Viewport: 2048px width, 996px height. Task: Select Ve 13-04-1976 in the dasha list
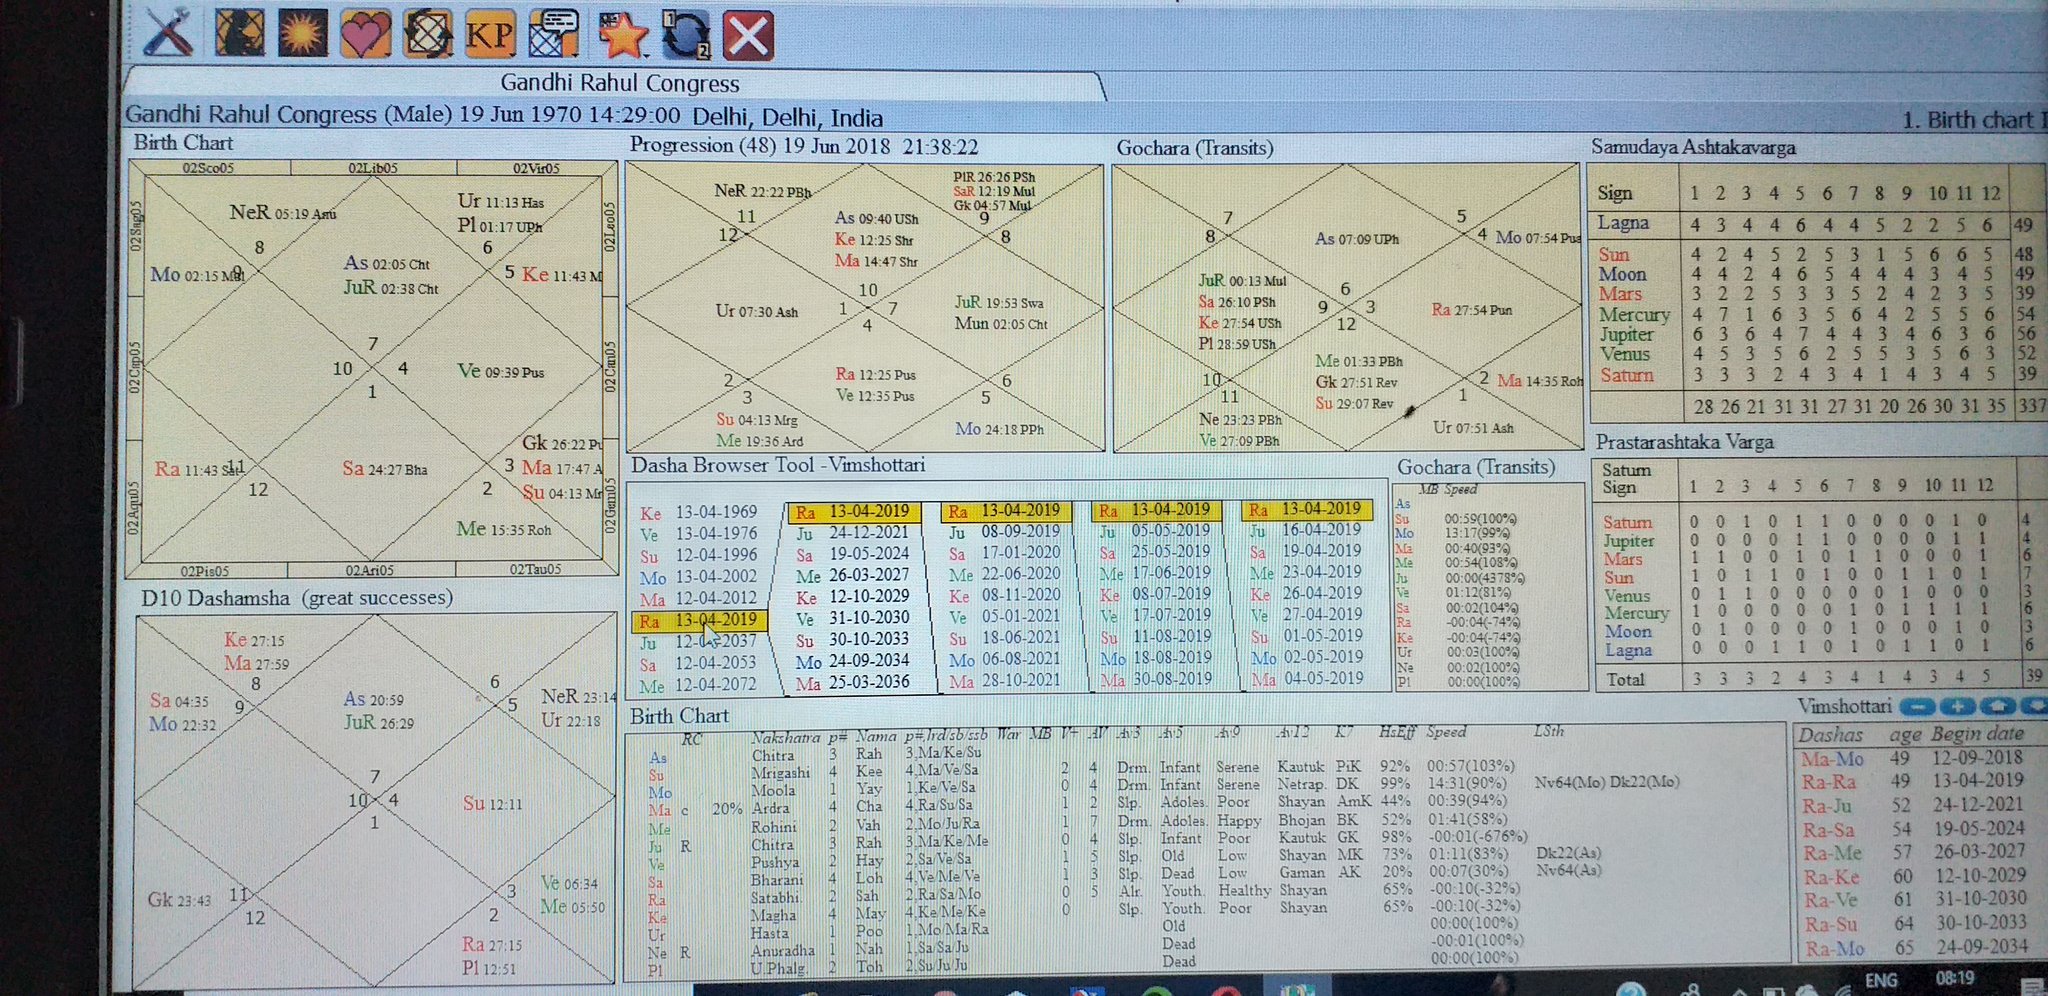point(698,535)
